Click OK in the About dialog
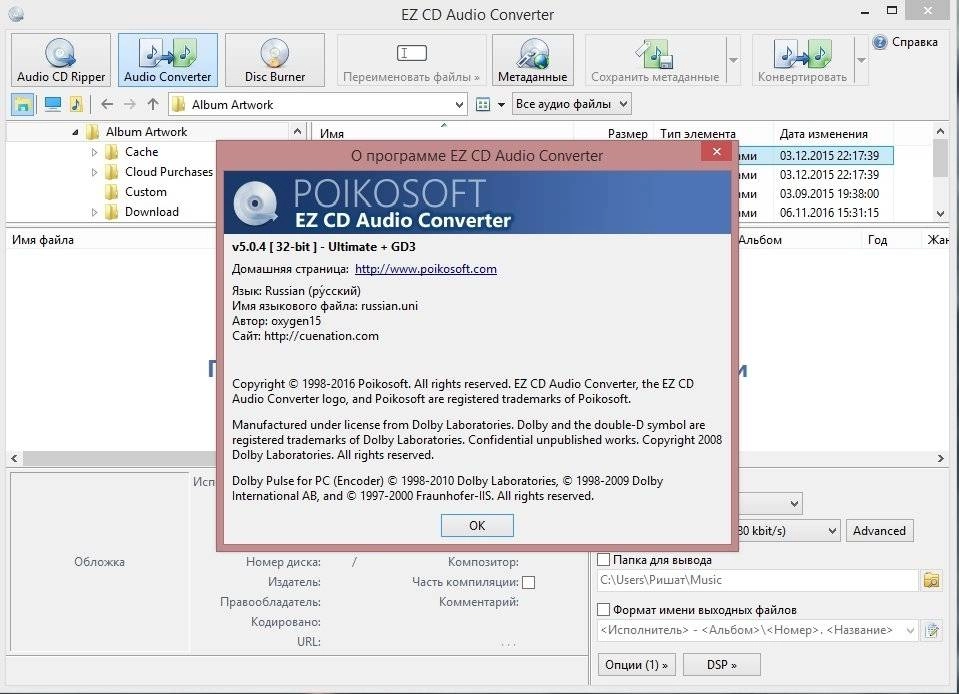The image size is (959, 694). (x=477, y=526)
